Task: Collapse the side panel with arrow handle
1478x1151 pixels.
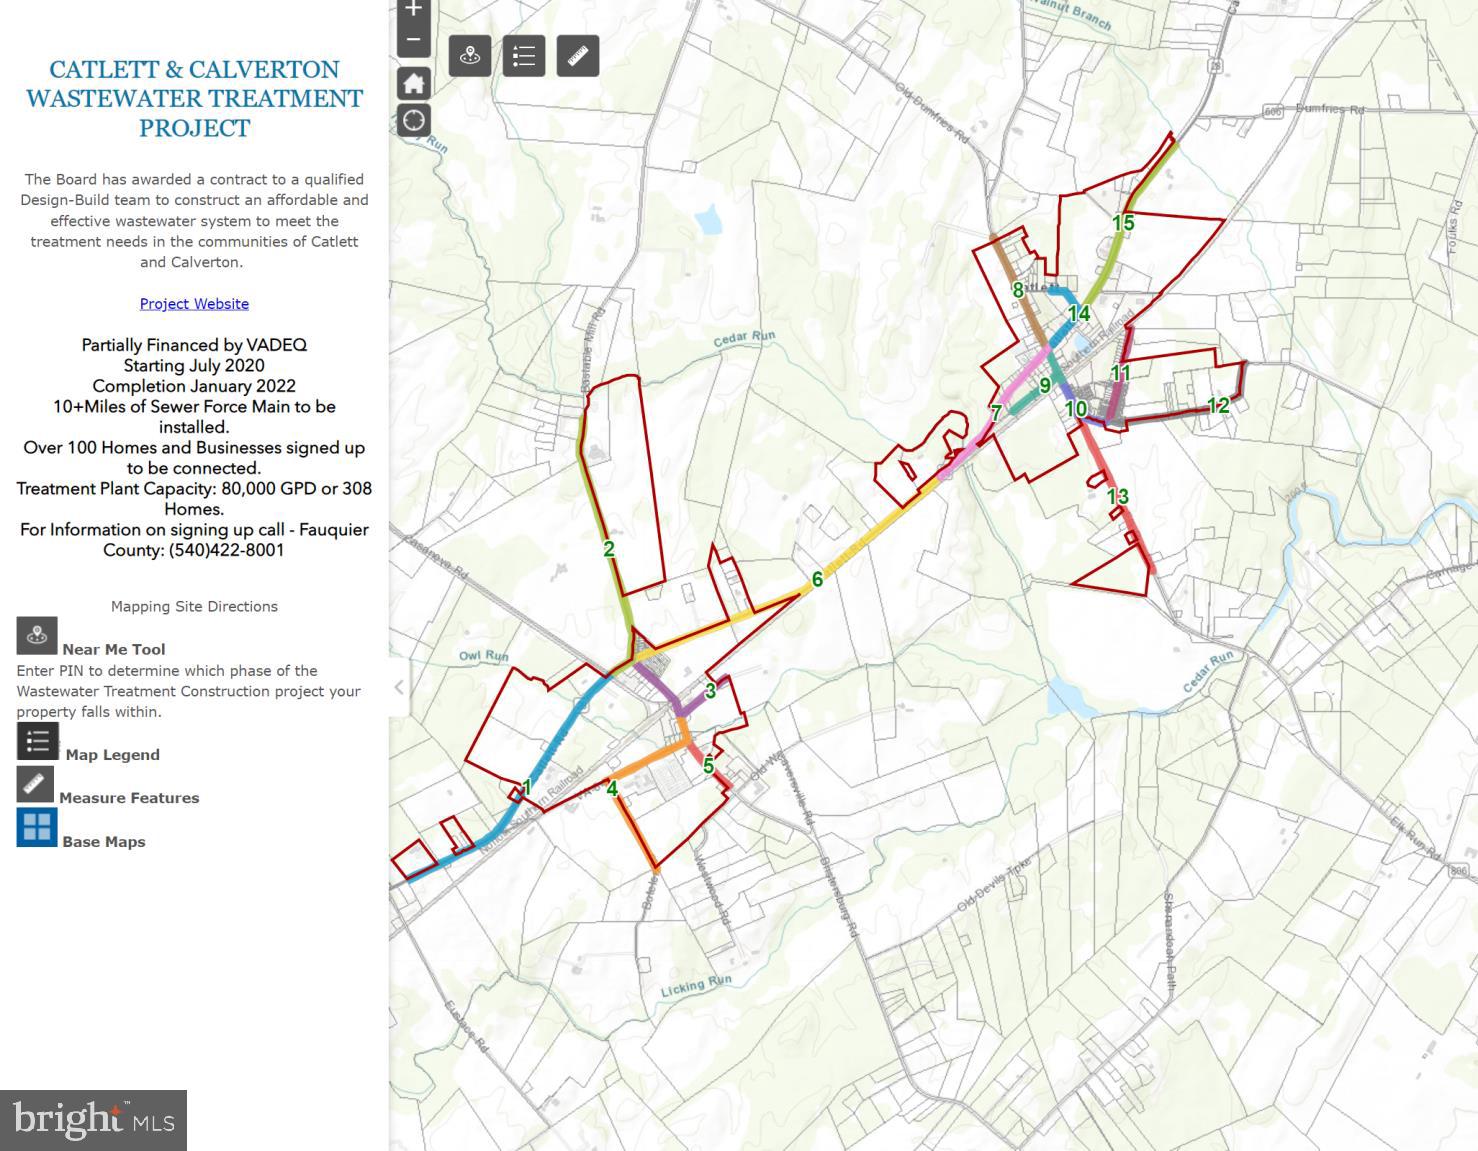Action: tap(399, 687)
